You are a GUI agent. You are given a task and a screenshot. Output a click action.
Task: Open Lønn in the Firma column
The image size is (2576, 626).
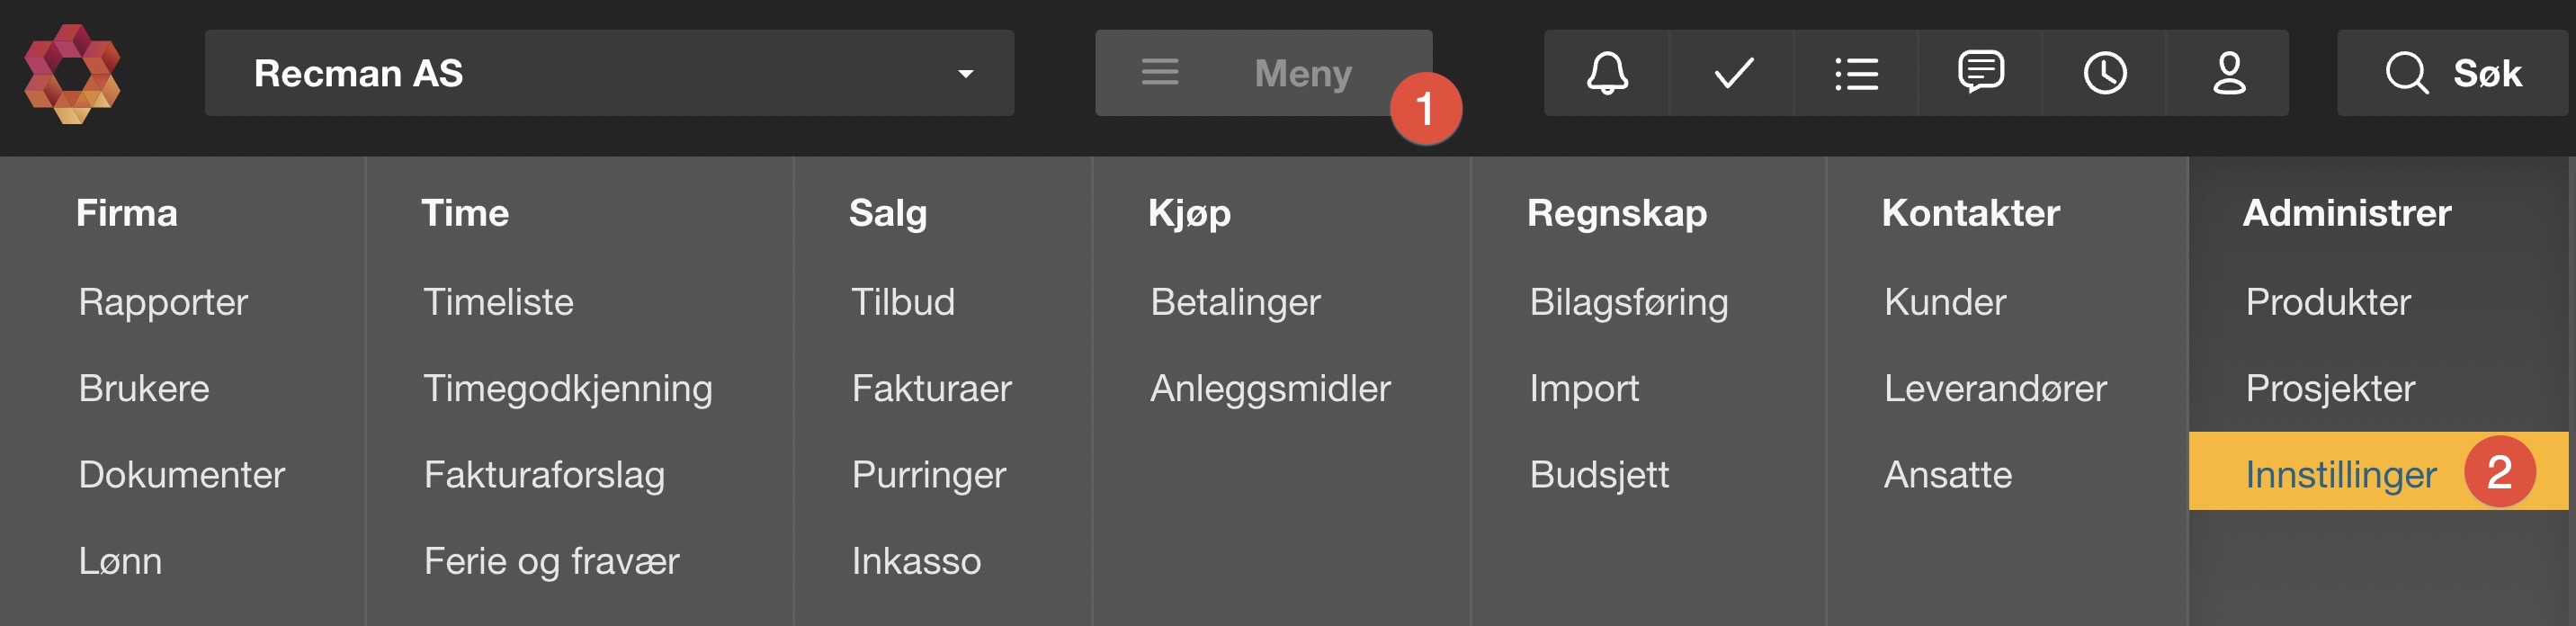(120, 561)
